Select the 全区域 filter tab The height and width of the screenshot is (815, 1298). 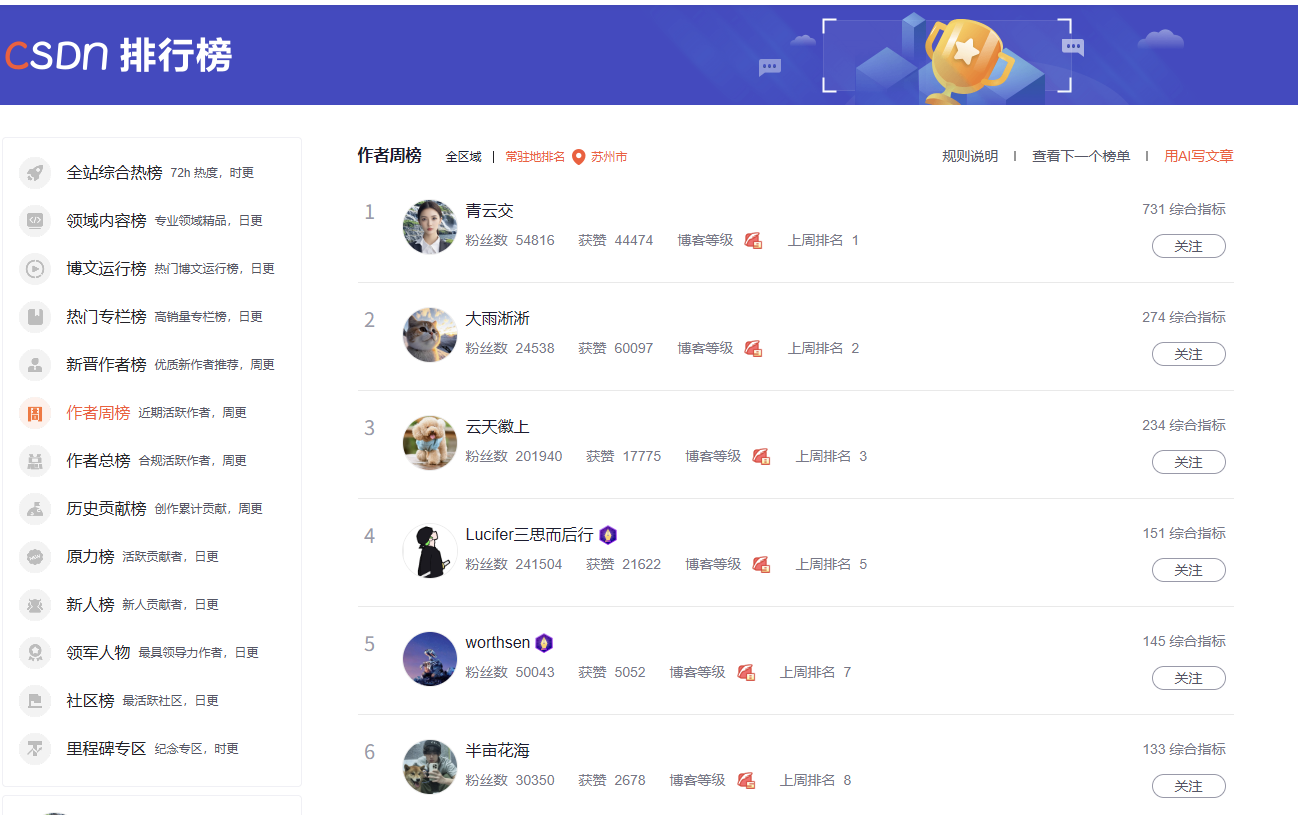463,157
